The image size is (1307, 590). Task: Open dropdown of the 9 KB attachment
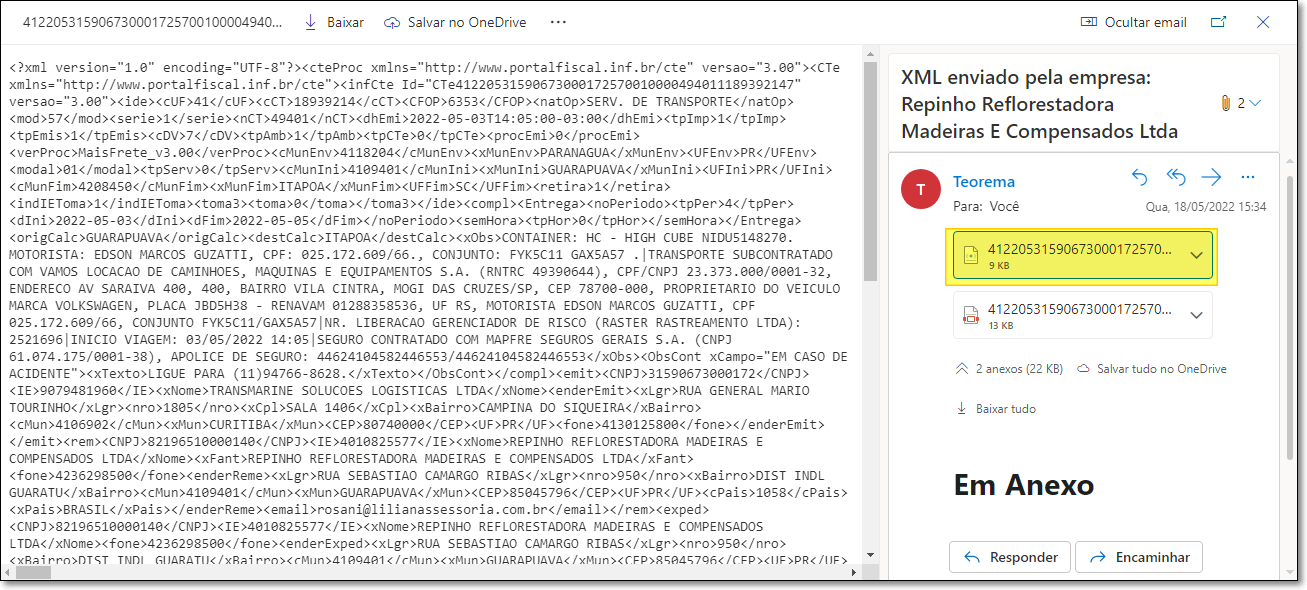(1197, 255)
